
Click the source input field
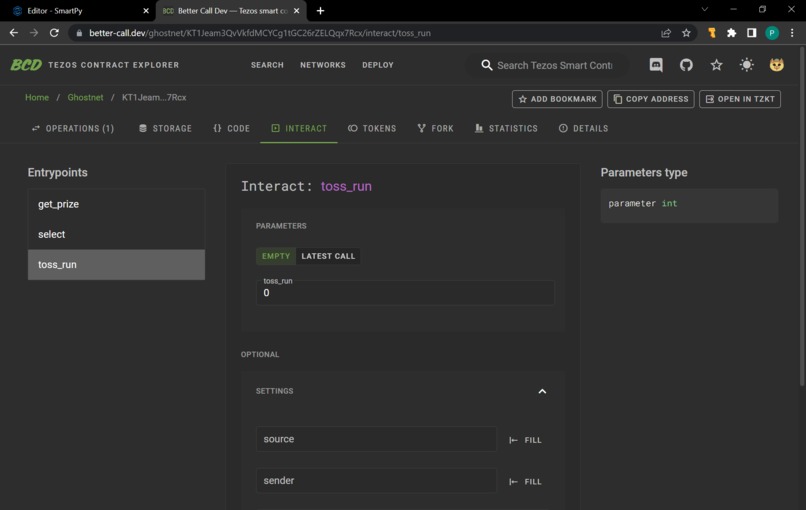pos(376,439)
